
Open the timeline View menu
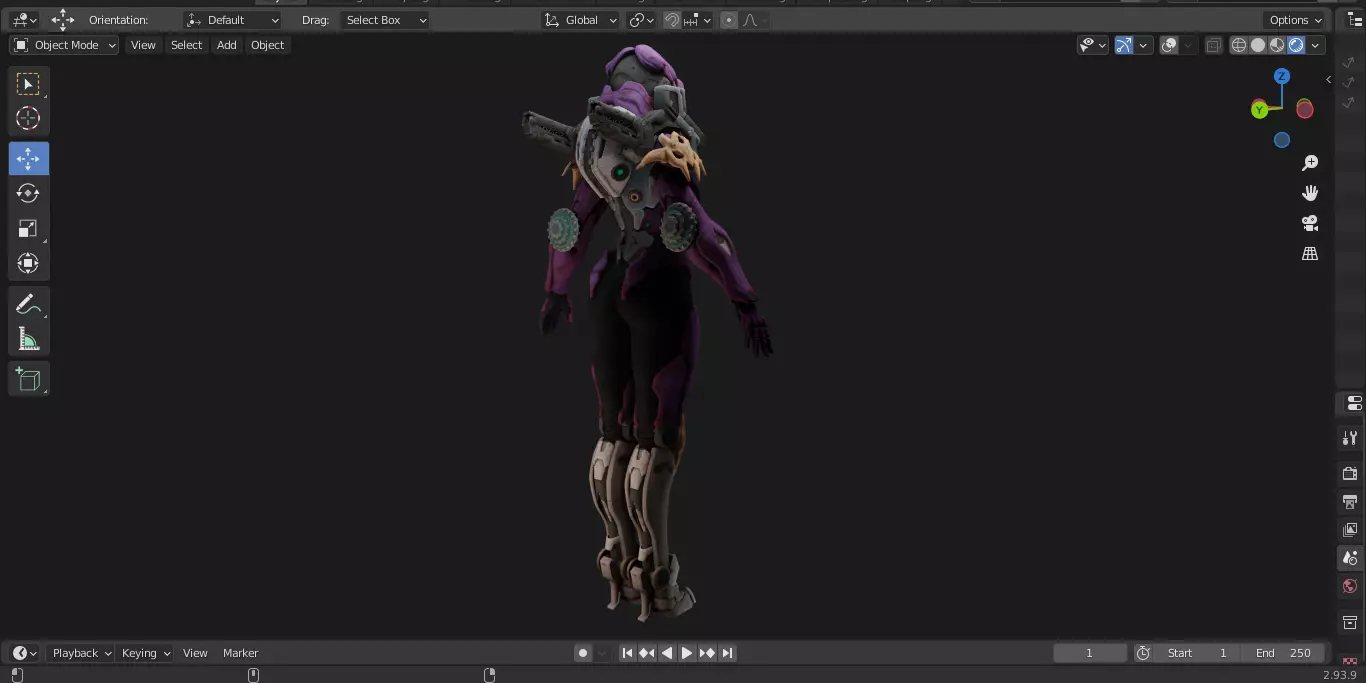click(x=195, y=653)
